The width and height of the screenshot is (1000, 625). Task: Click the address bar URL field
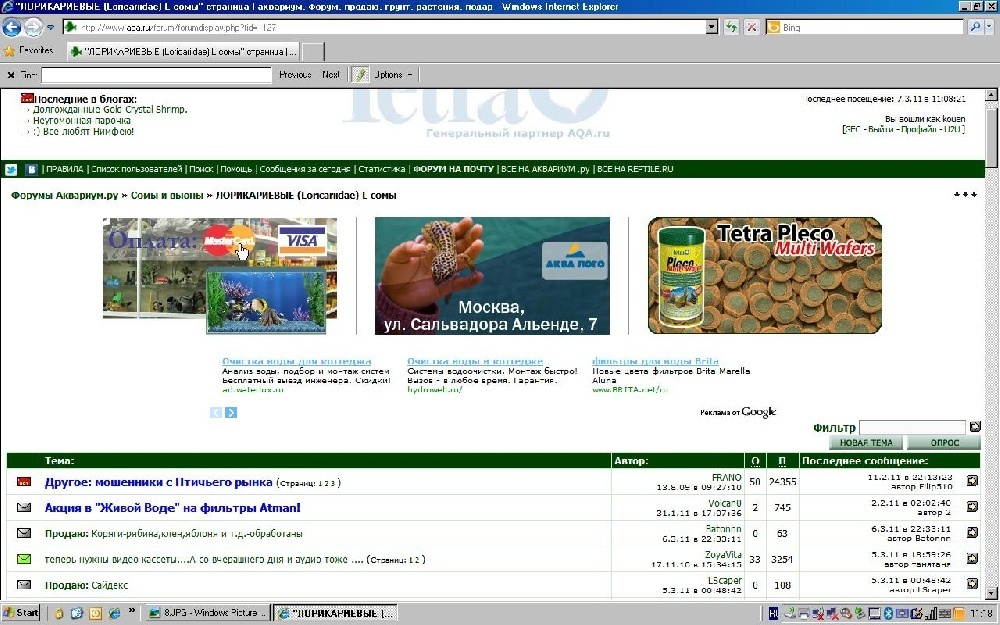pos(385,27)
